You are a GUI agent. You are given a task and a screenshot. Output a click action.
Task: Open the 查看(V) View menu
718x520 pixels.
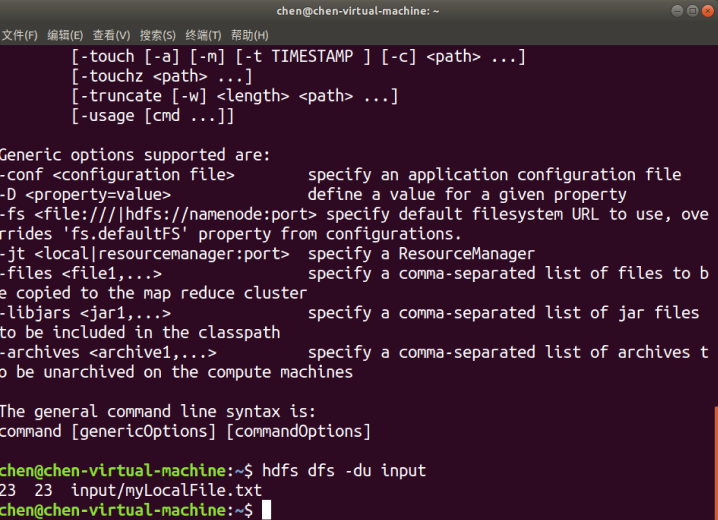(x=111, y=35)
